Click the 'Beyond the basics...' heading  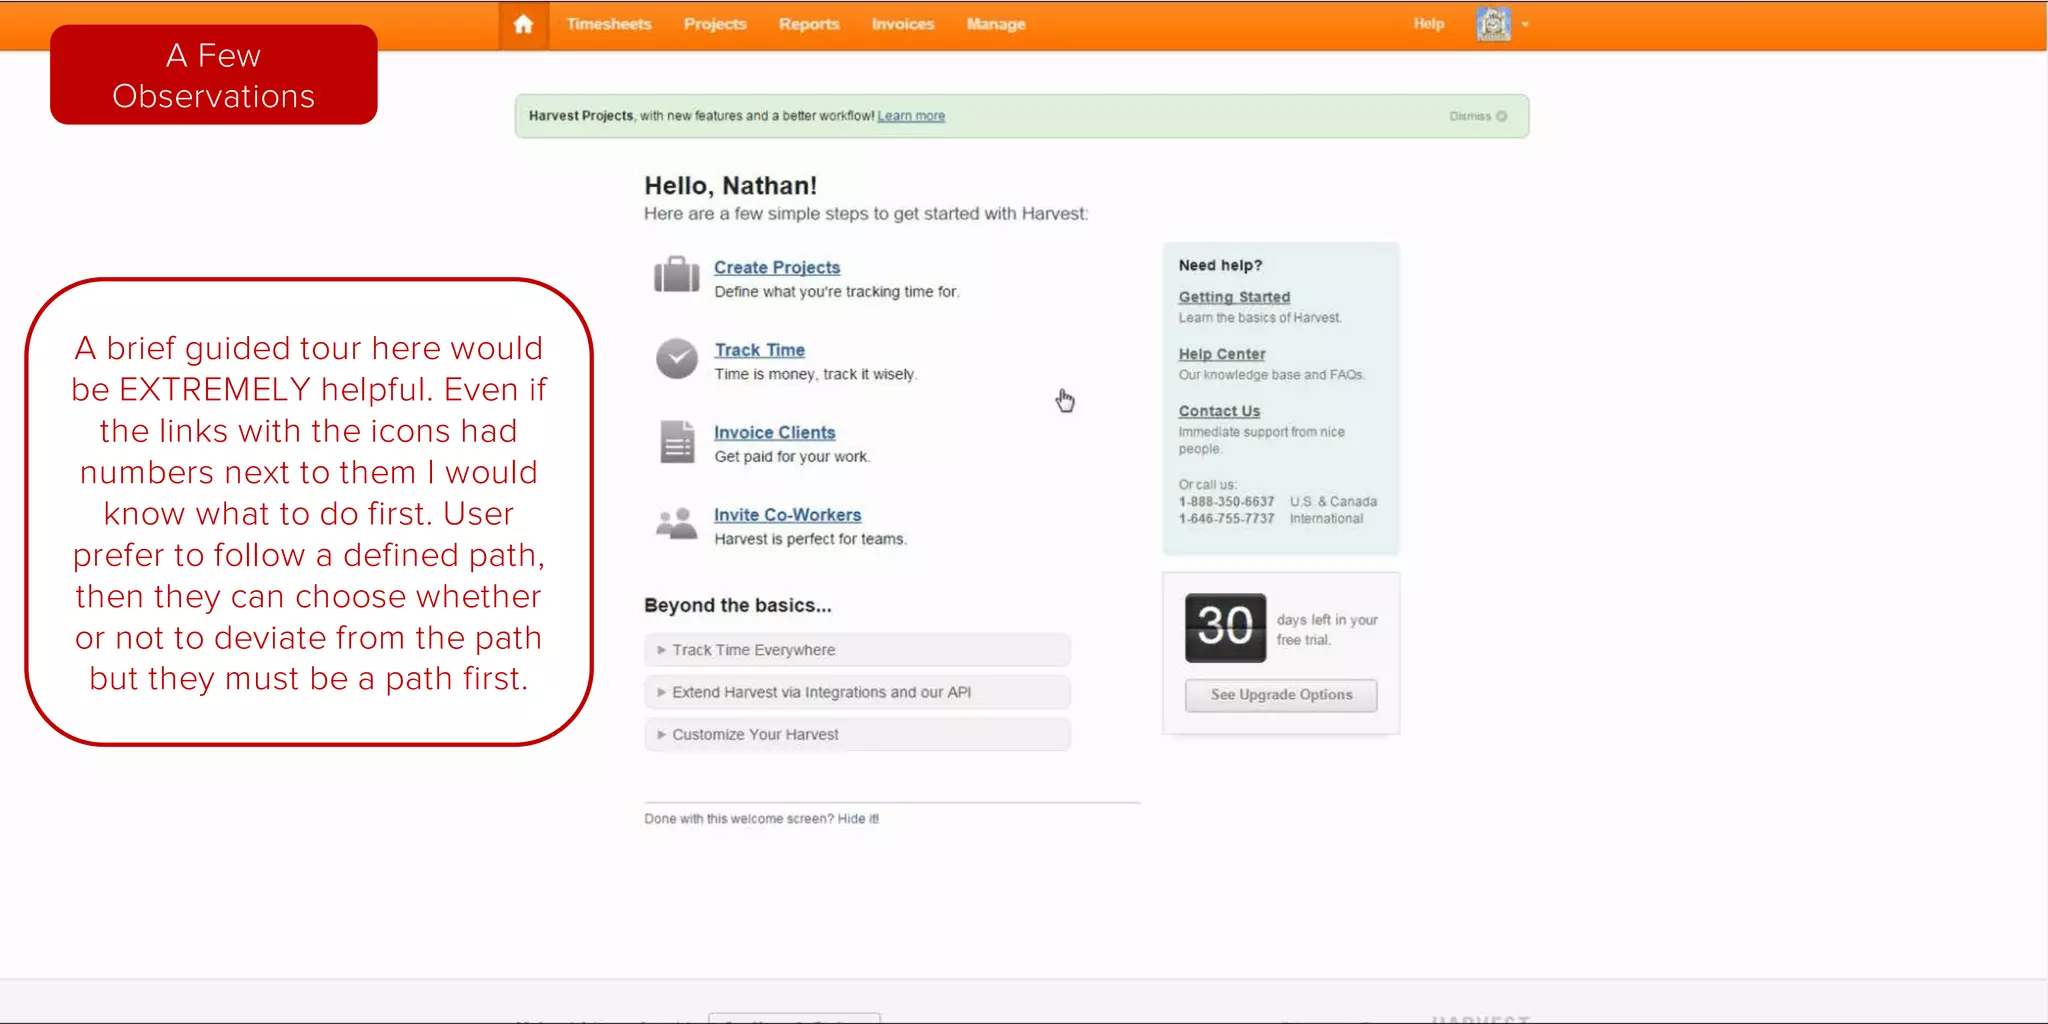[x=737, y=605]
